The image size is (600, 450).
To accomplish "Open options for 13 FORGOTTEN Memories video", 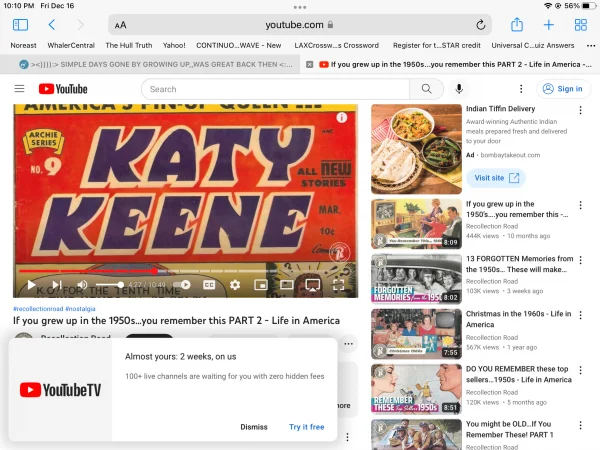I will click(580, 260).
